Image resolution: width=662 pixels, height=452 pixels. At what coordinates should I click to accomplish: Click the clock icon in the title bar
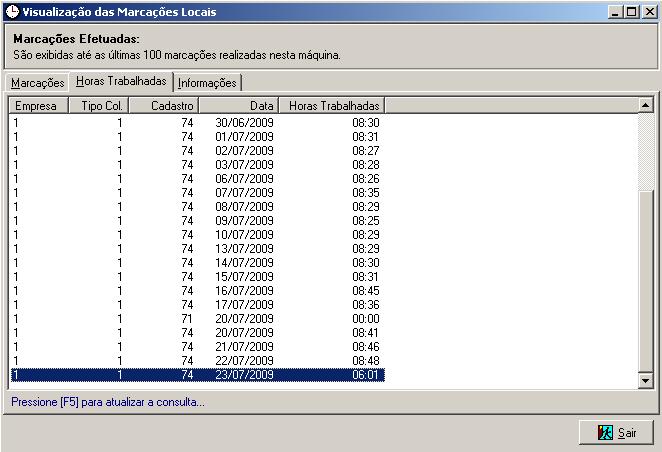coord(13,11)
